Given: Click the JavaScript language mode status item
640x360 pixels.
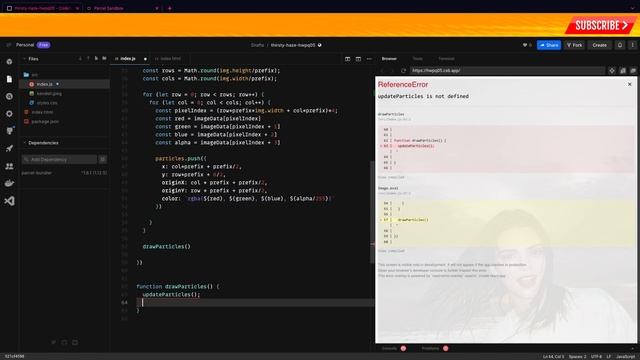Looking at the screenshot, I should pos(626,357).
